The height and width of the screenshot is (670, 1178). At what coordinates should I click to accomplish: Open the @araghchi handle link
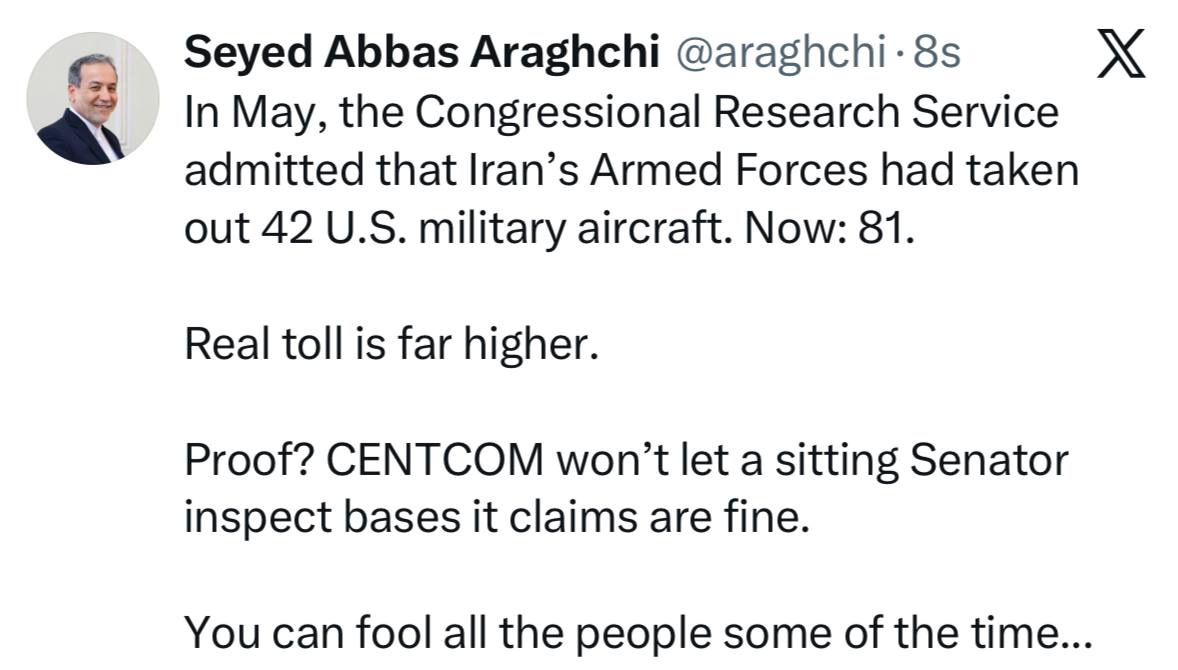781,53
